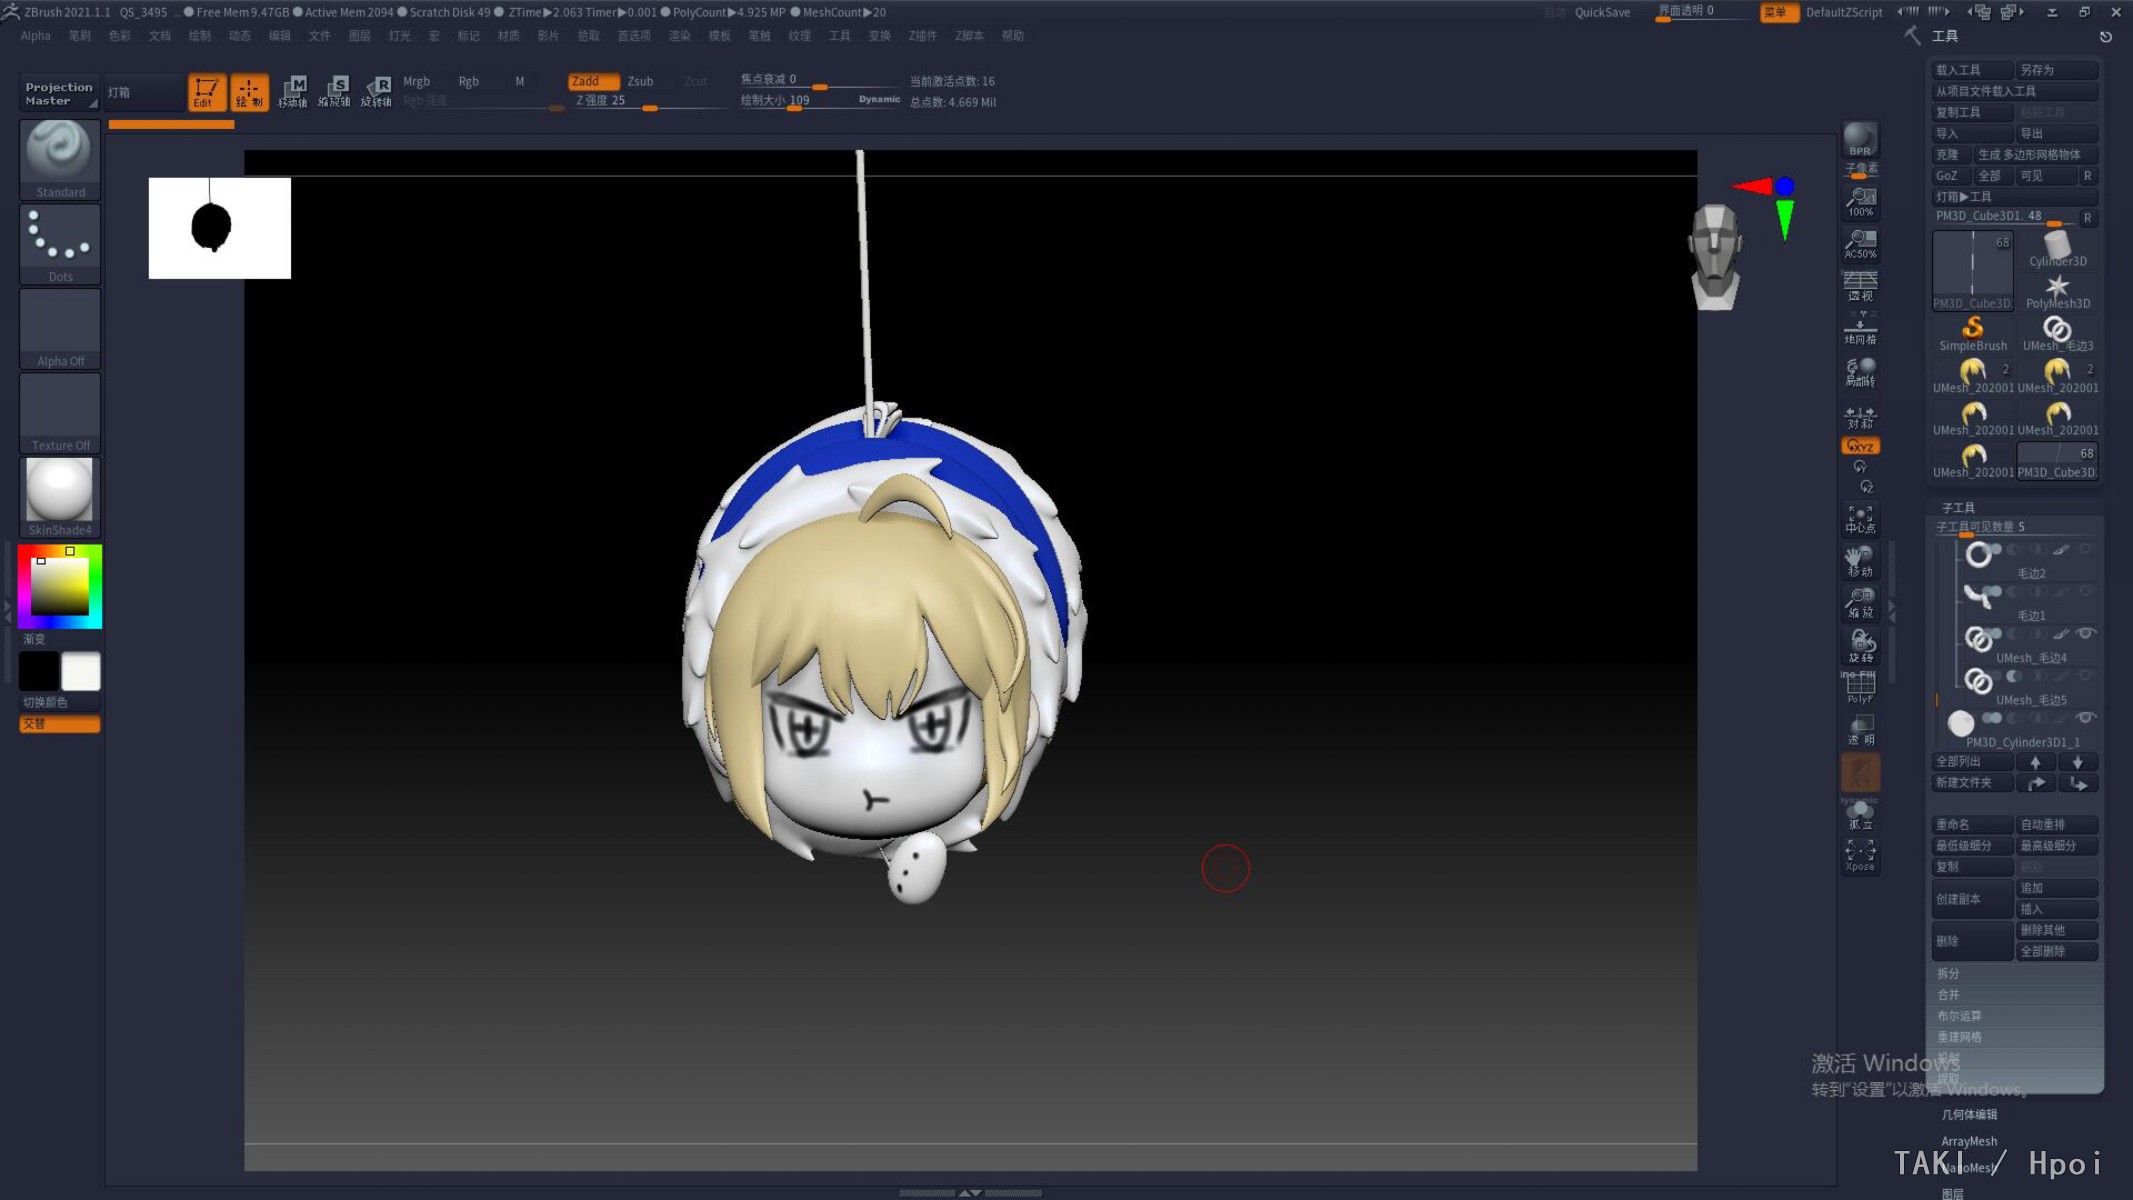Open the 文件 (File) menu
This screenshot has height=1200, width=2133.
pyautogui.click(x=319, y=36)
